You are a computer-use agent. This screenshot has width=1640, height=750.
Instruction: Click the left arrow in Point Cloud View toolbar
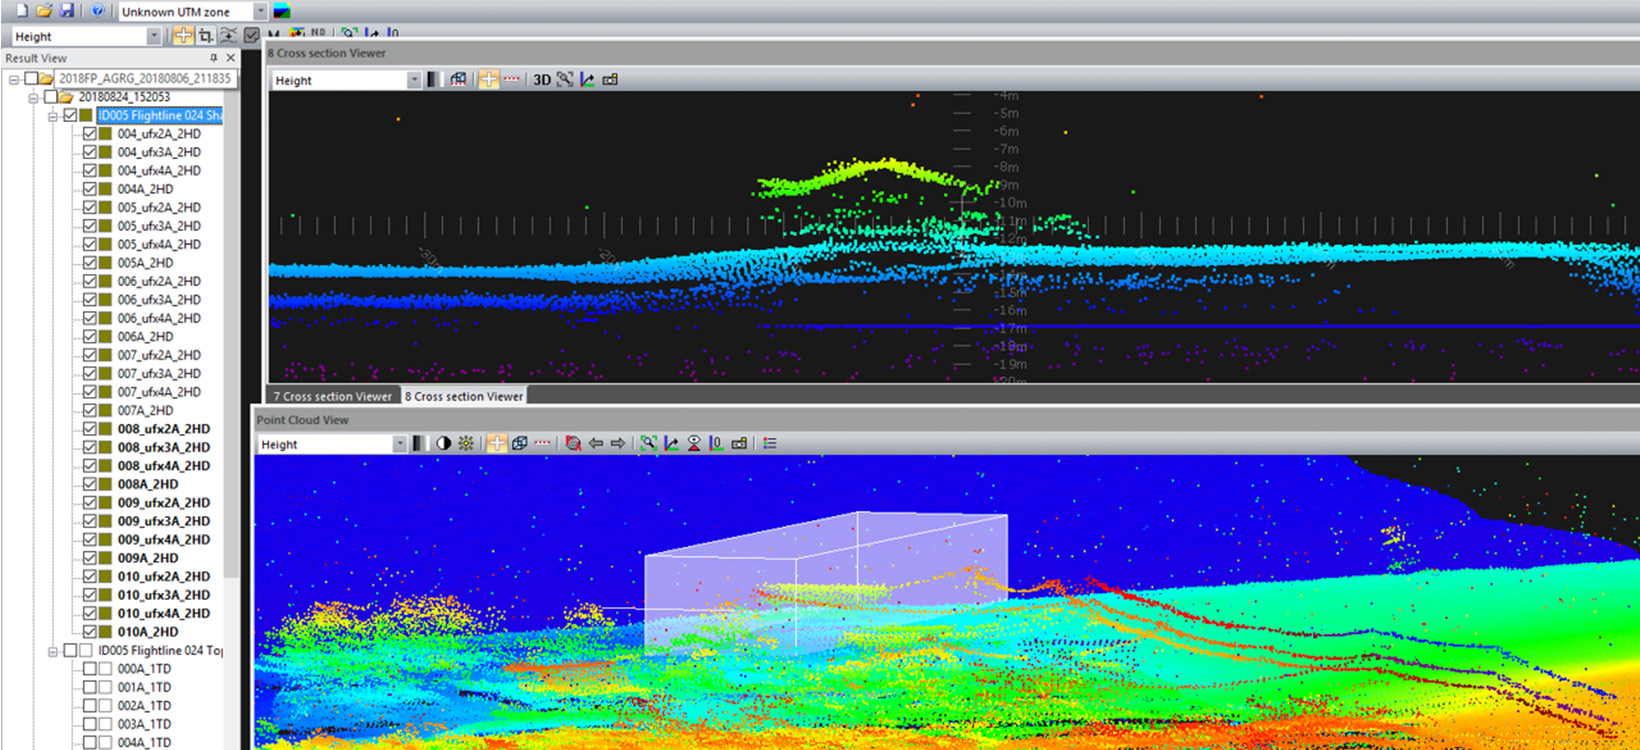click(596, 444)
